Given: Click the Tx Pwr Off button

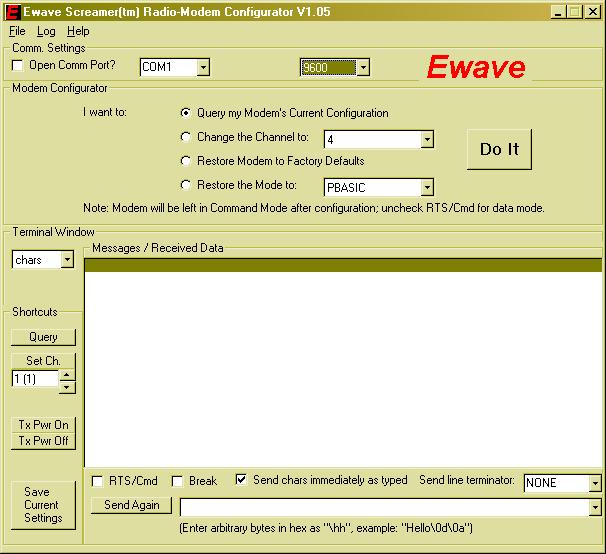Looking at the screenshot, I should coord(43,441).
